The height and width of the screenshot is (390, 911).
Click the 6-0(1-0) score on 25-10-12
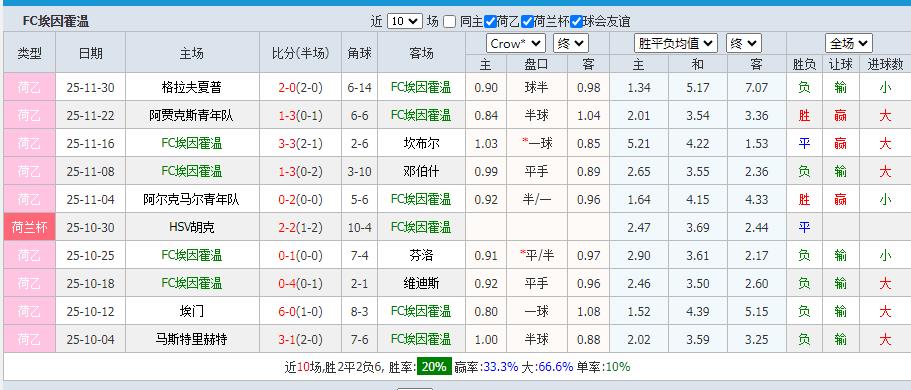[300, 311]
